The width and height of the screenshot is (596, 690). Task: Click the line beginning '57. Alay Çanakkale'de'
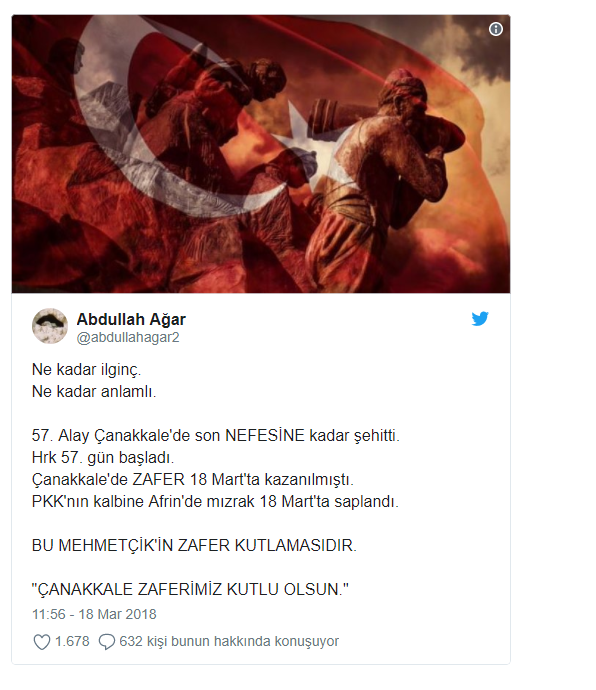click(216, 436)
